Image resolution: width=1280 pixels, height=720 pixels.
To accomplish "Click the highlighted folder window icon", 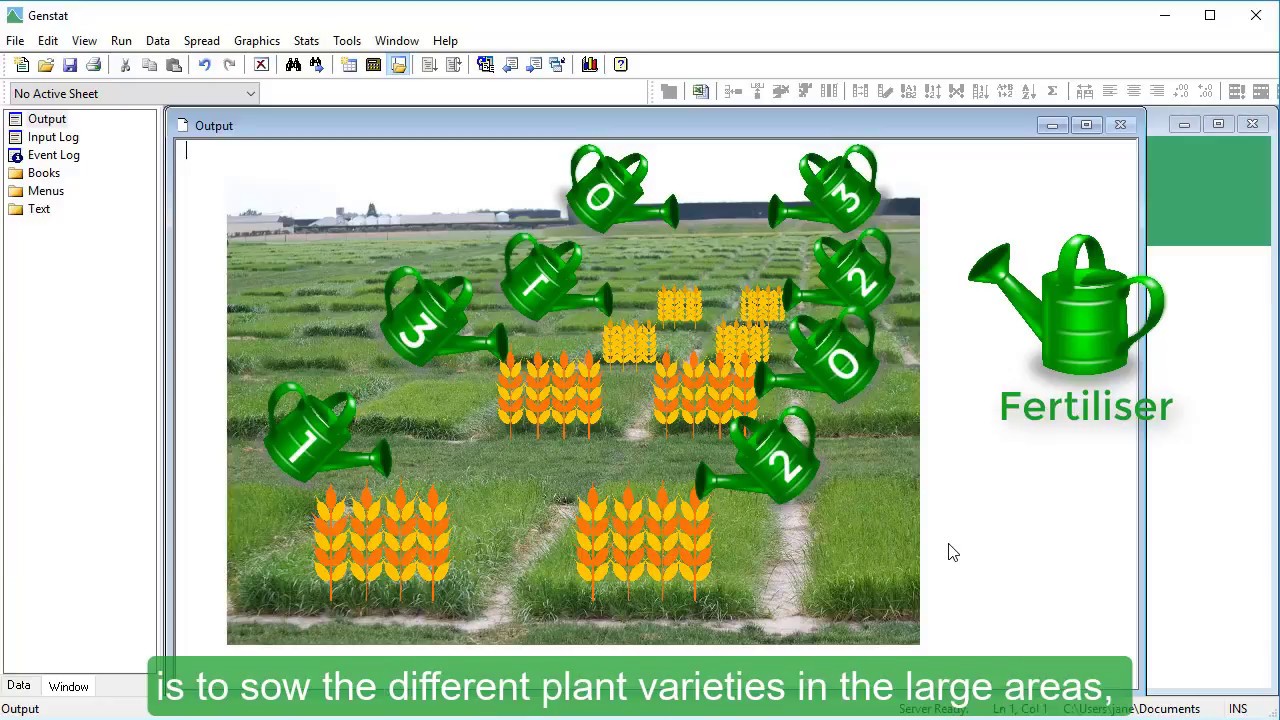I will [398, 65].
